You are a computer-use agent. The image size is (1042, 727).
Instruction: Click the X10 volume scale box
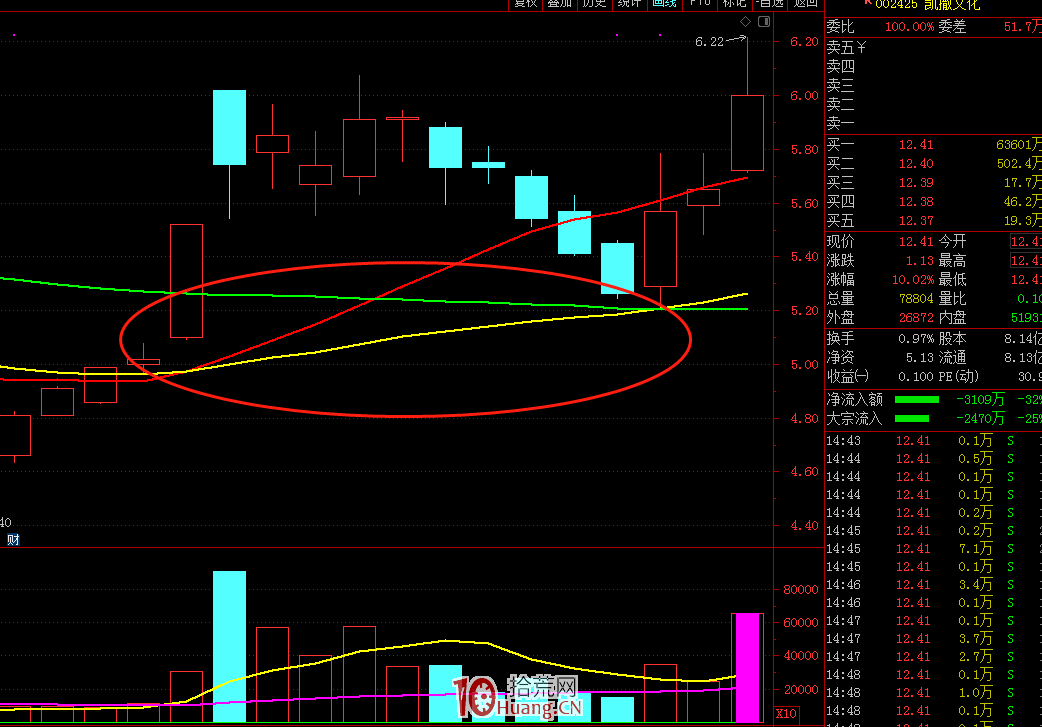pos(786,714)
